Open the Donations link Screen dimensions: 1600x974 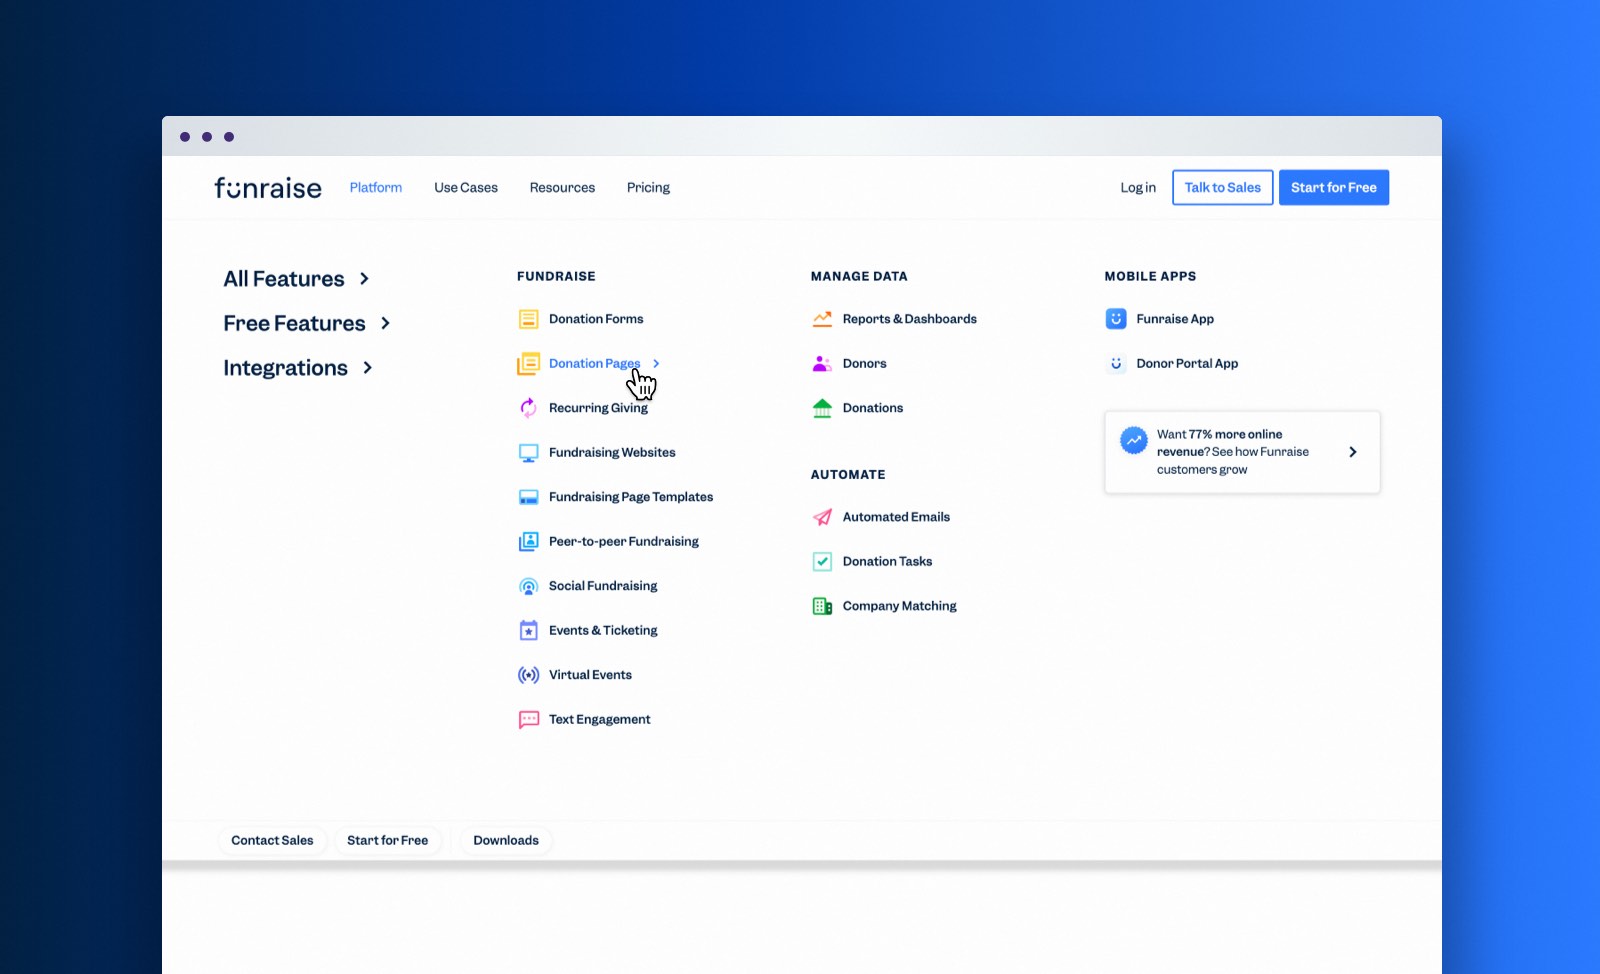pos(873,408)
